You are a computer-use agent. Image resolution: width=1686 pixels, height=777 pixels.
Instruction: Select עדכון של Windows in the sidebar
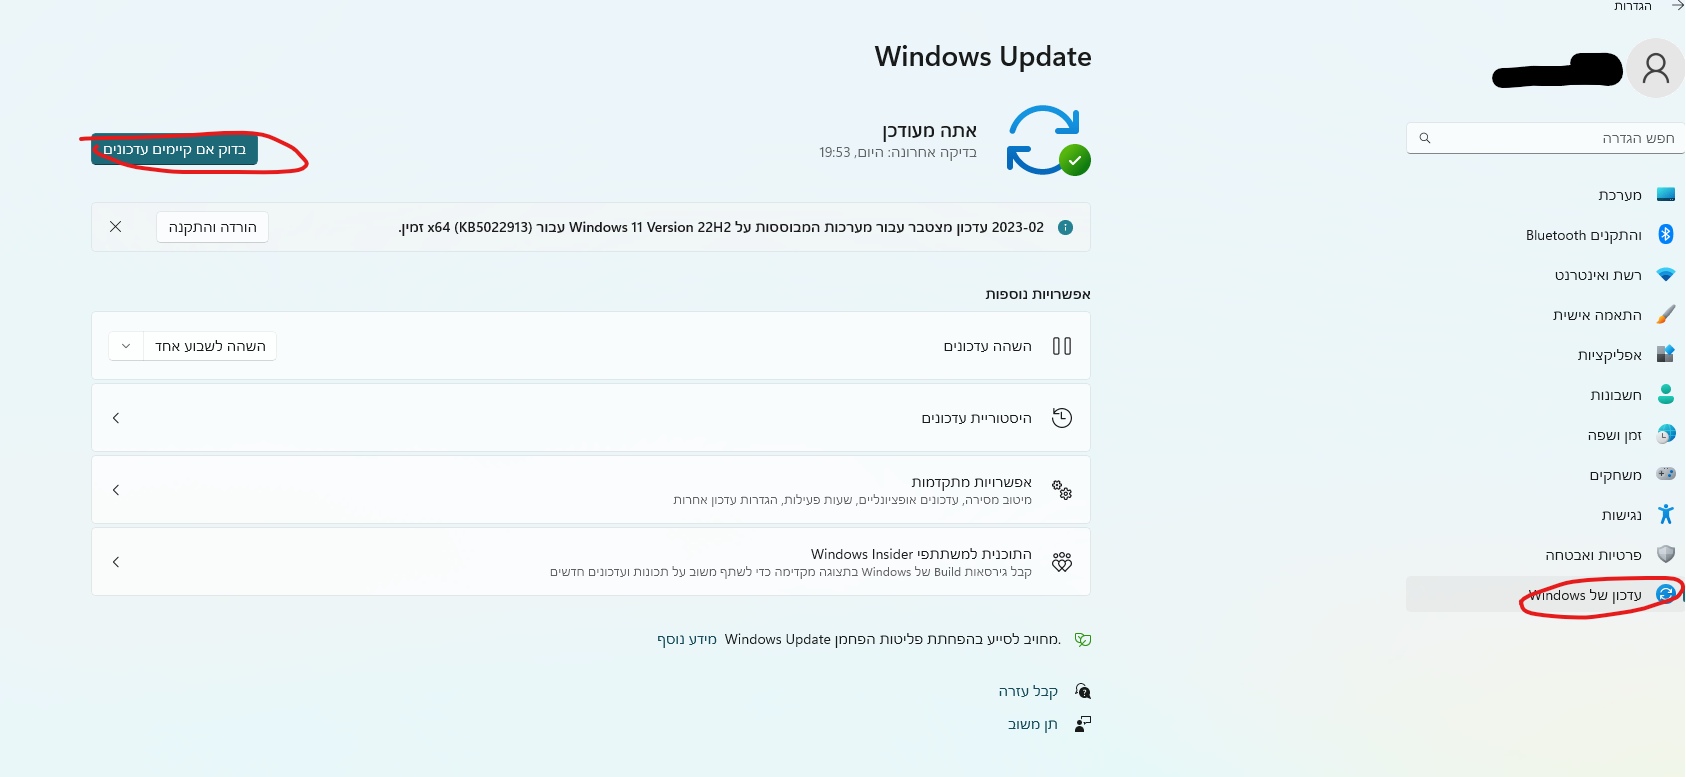pos(1585,595)
